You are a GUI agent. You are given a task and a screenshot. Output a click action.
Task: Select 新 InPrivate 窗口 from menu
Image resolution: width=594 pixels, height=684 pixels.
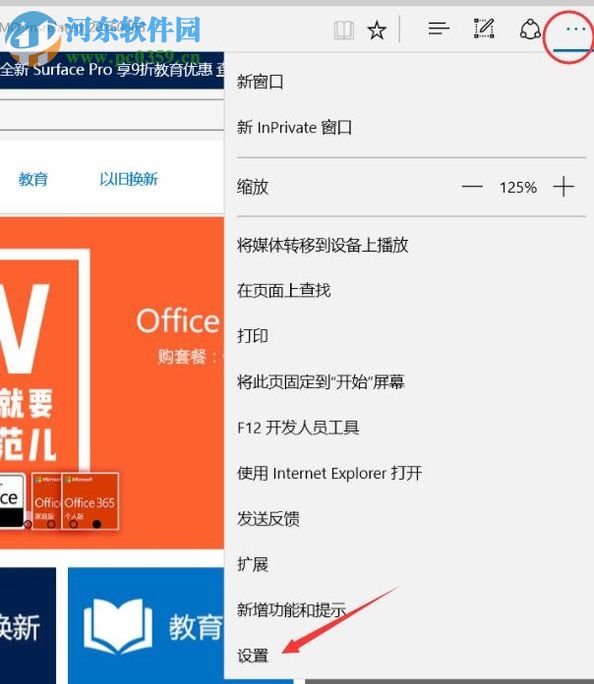tap(294, 127)
